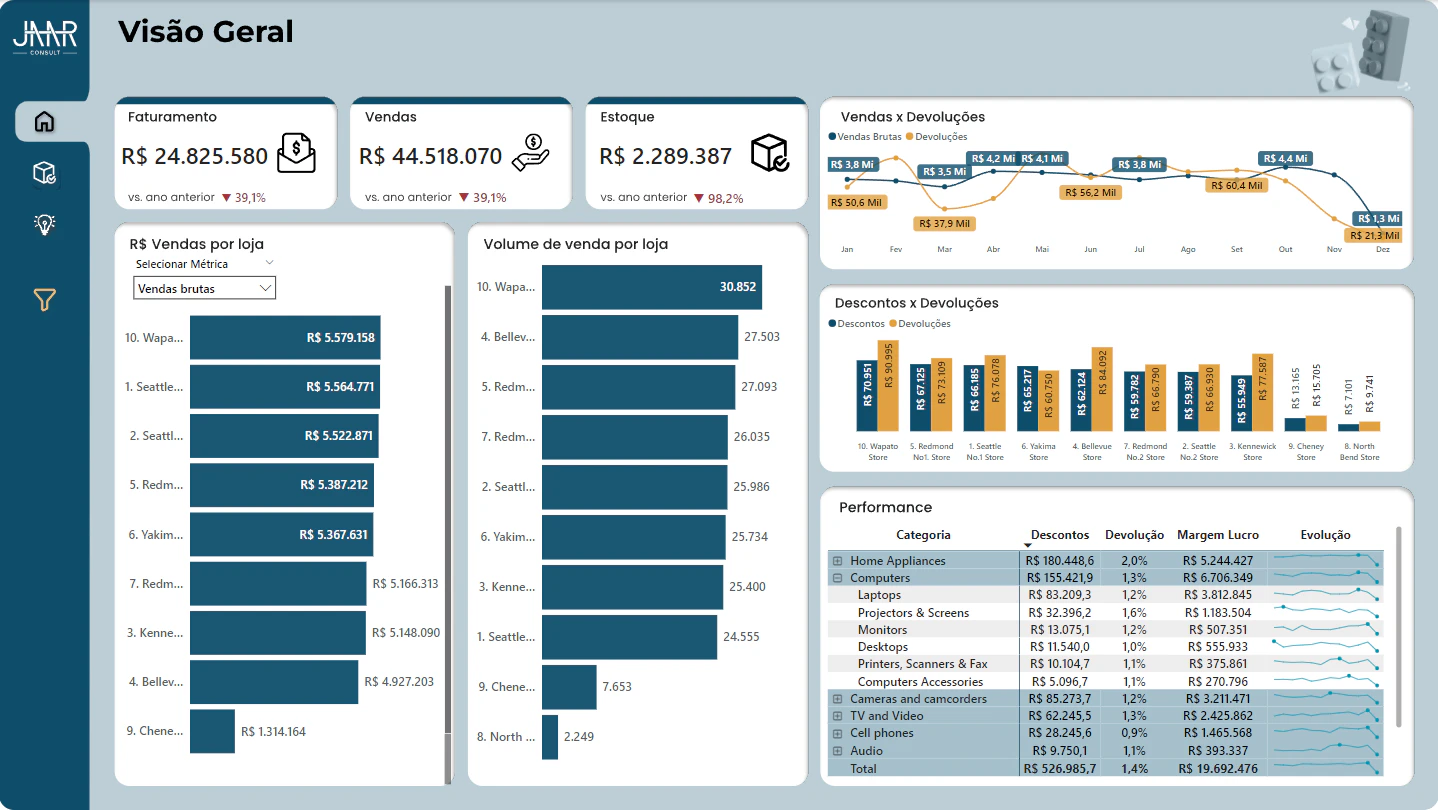Click the Printers, Scanners & Fax row
This screenshot has height=810, width=1438.
pyautogui.click(x=1105, y=664)
